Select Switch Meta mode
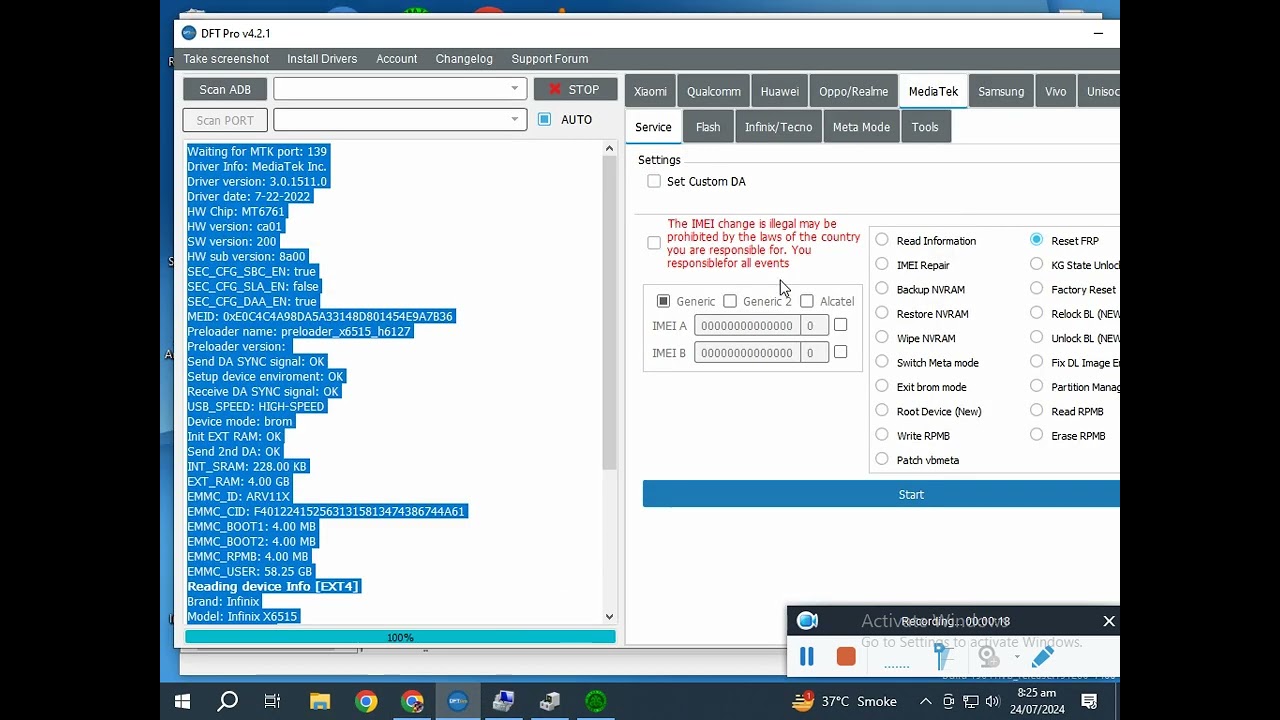The width and height of the screenshot is (1280, 720). coord(881,362)
